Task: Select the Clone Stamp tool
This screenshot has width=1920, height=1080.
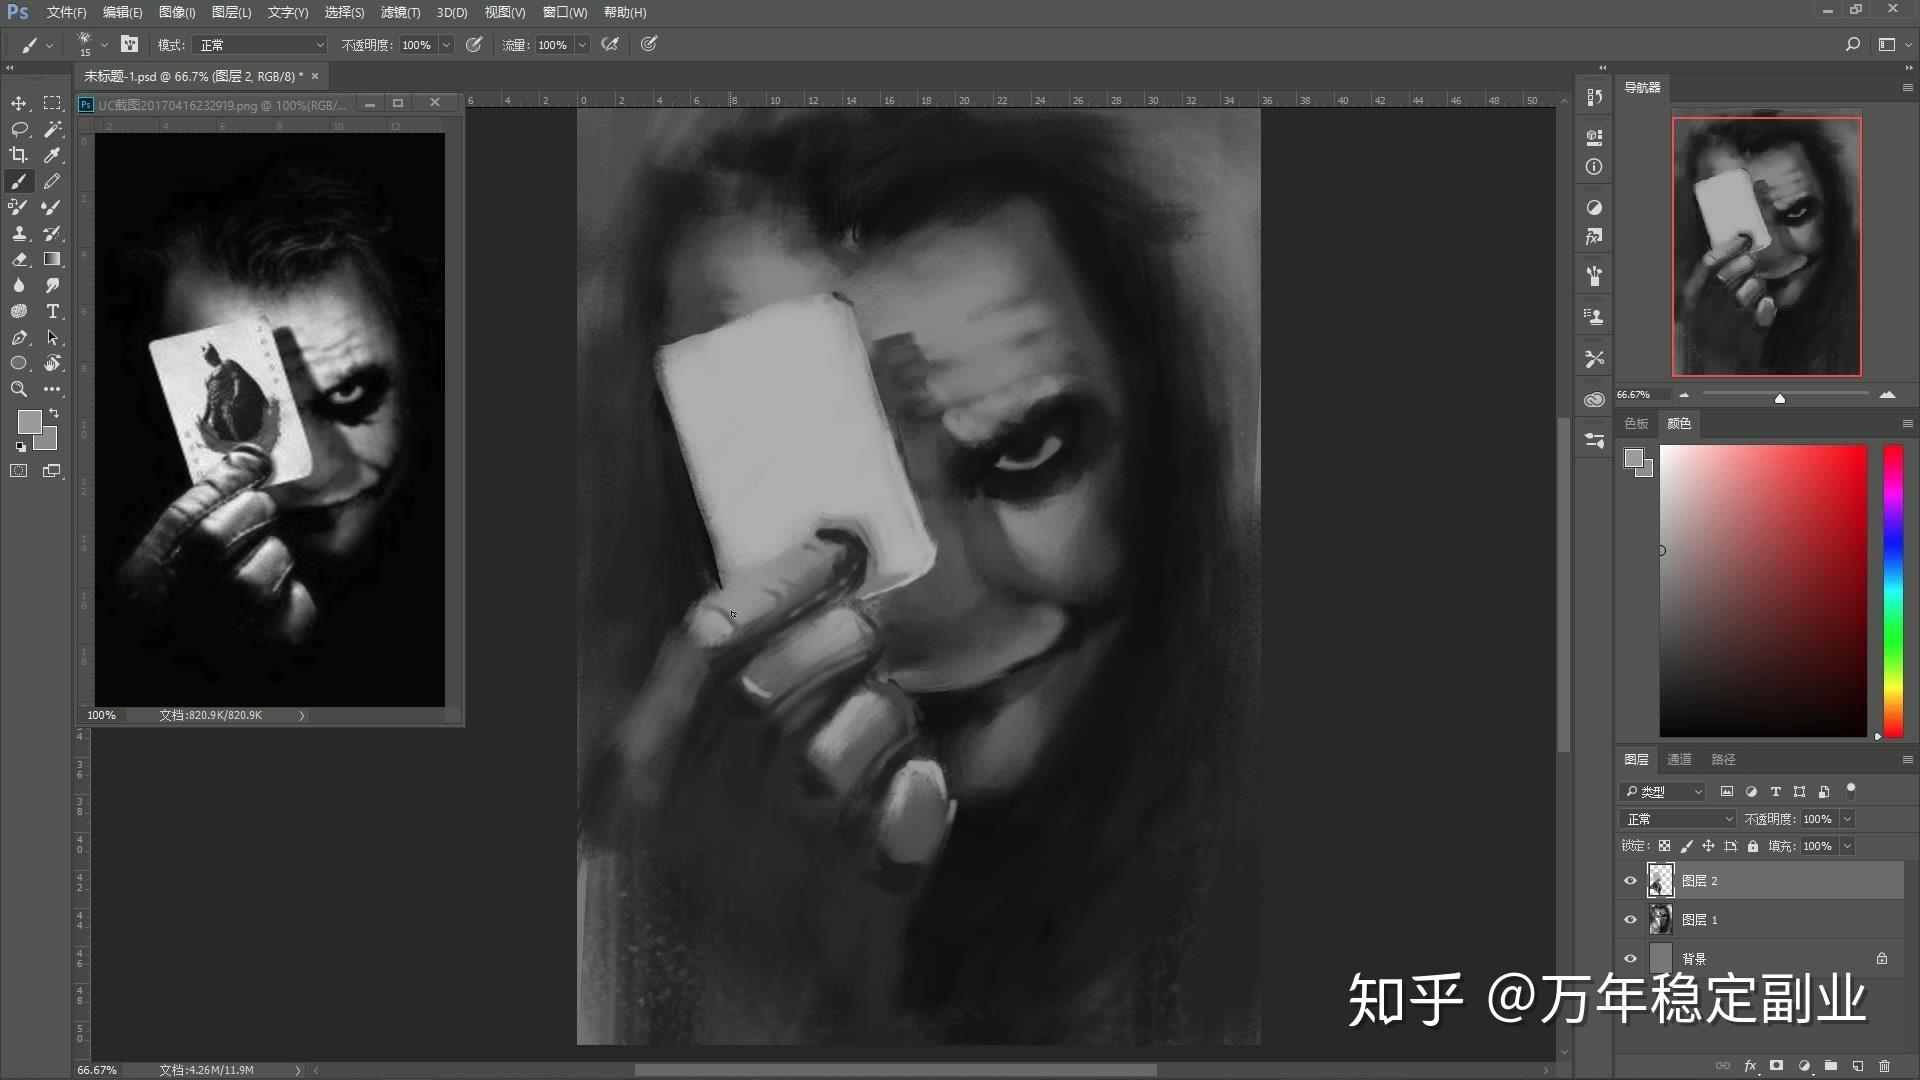Action: (19, 233)
